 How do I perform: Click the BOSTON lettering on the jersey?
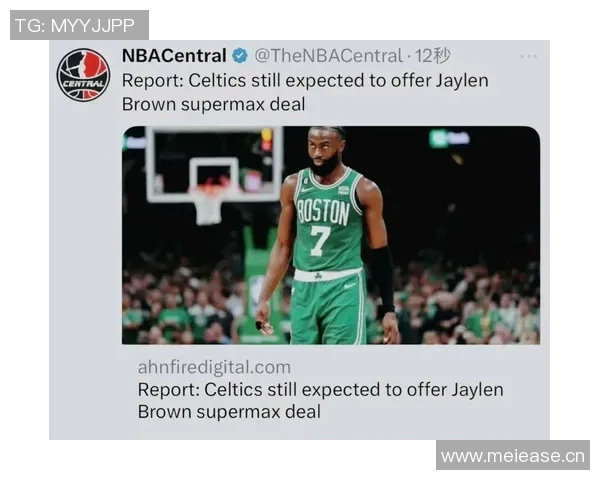[x=324, y=211]
